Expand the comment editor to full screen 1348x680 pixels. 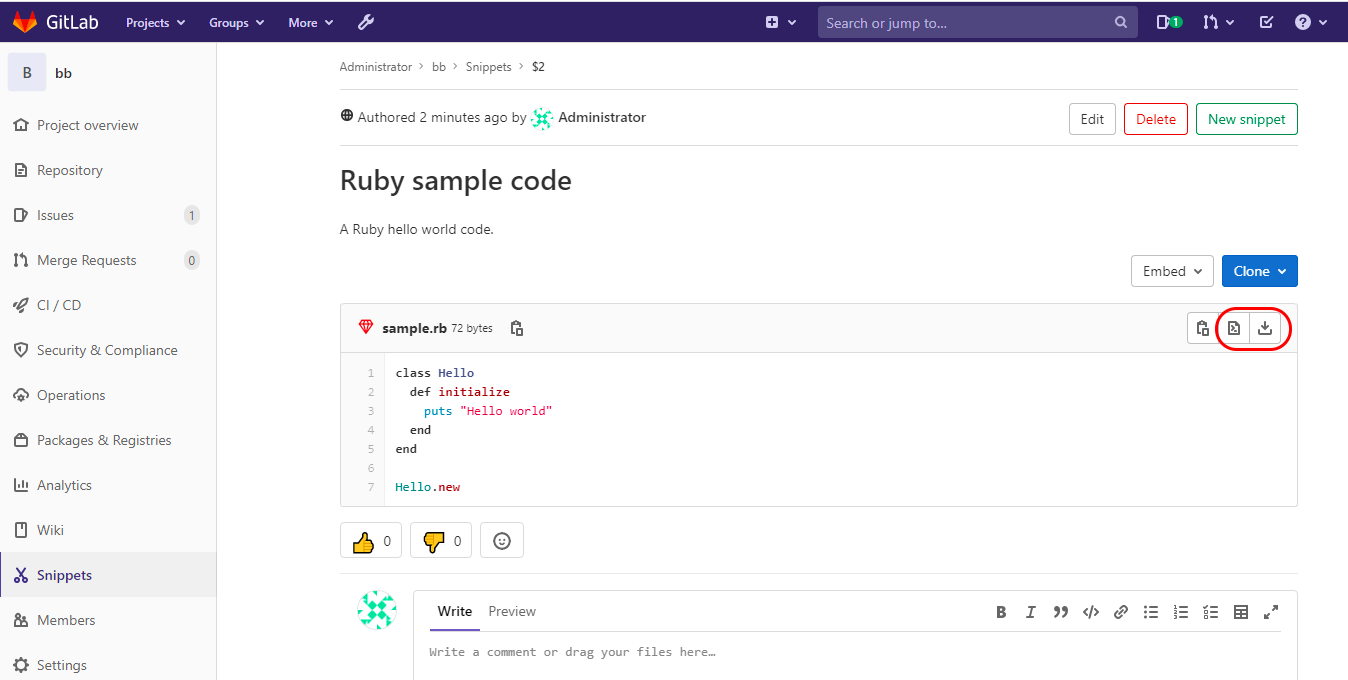pos(1271,612)
